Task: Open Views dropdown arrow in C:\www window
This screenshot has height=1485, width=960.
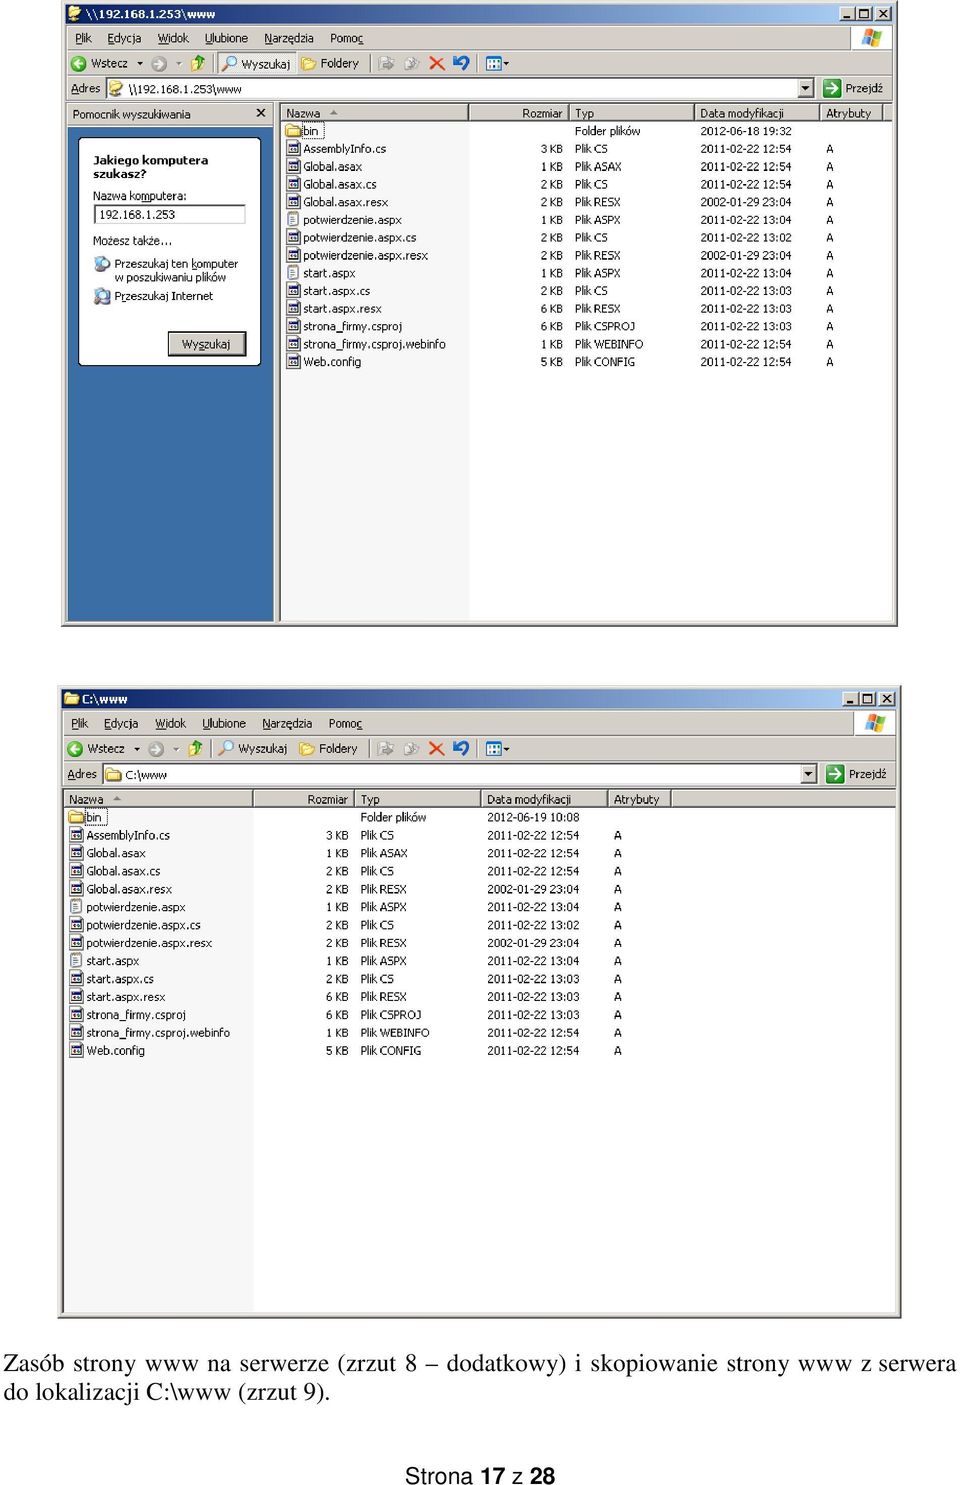Action: 507,748
